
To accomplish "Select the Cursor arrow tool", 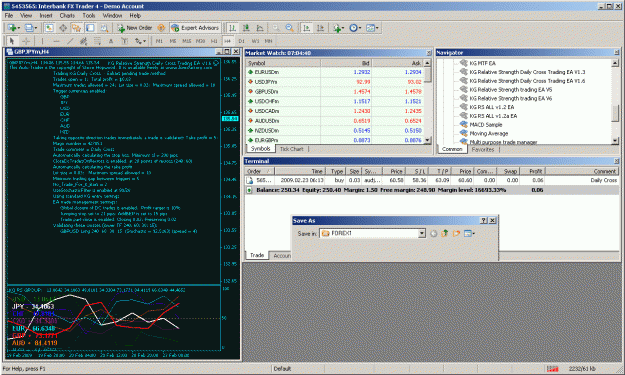I will pyautogui.click(x=12, y=41).
